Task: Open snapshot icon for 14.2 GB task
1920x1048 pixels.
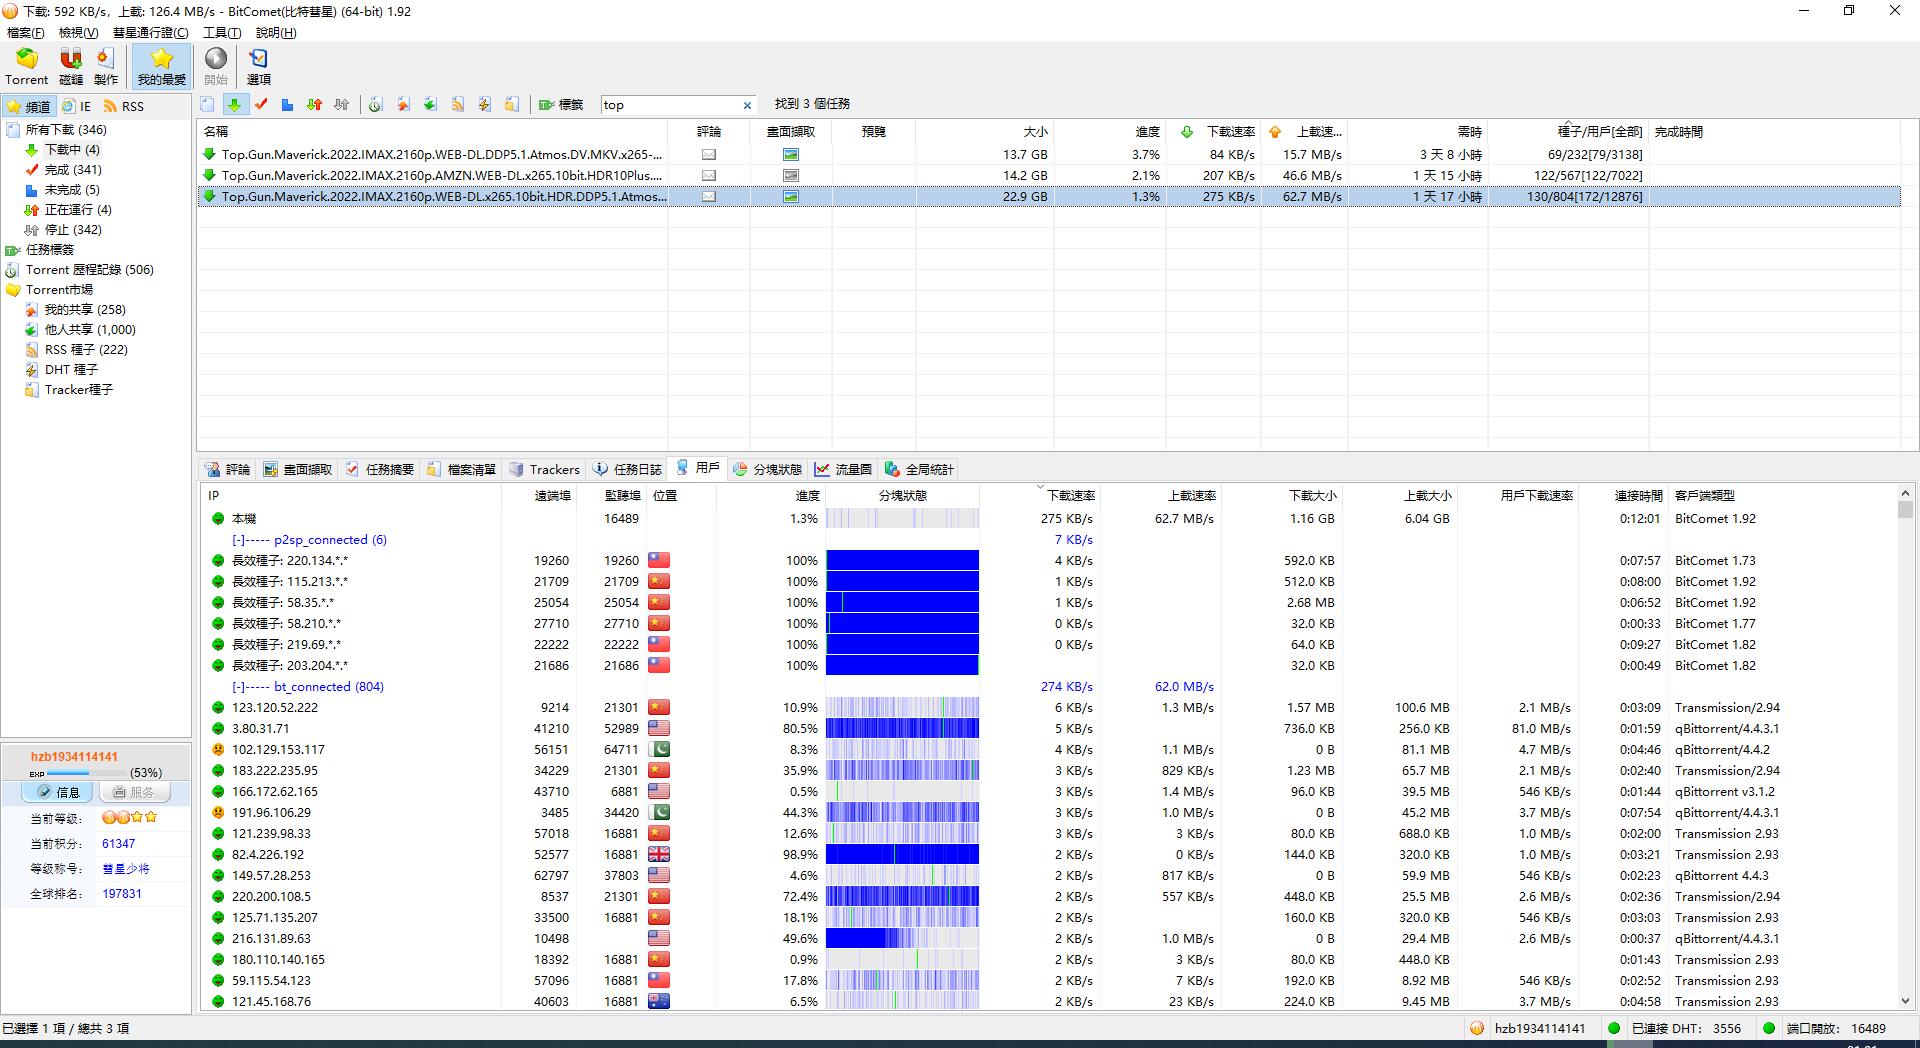Action: (x=791, y=176)
